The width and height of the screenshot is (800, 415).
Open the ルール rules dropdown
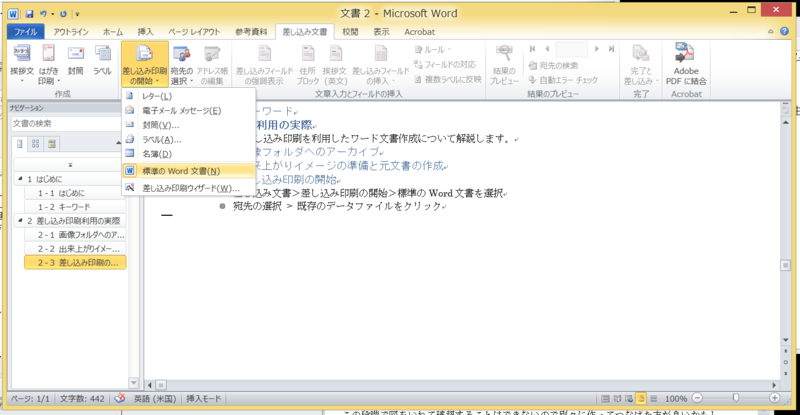433,50
